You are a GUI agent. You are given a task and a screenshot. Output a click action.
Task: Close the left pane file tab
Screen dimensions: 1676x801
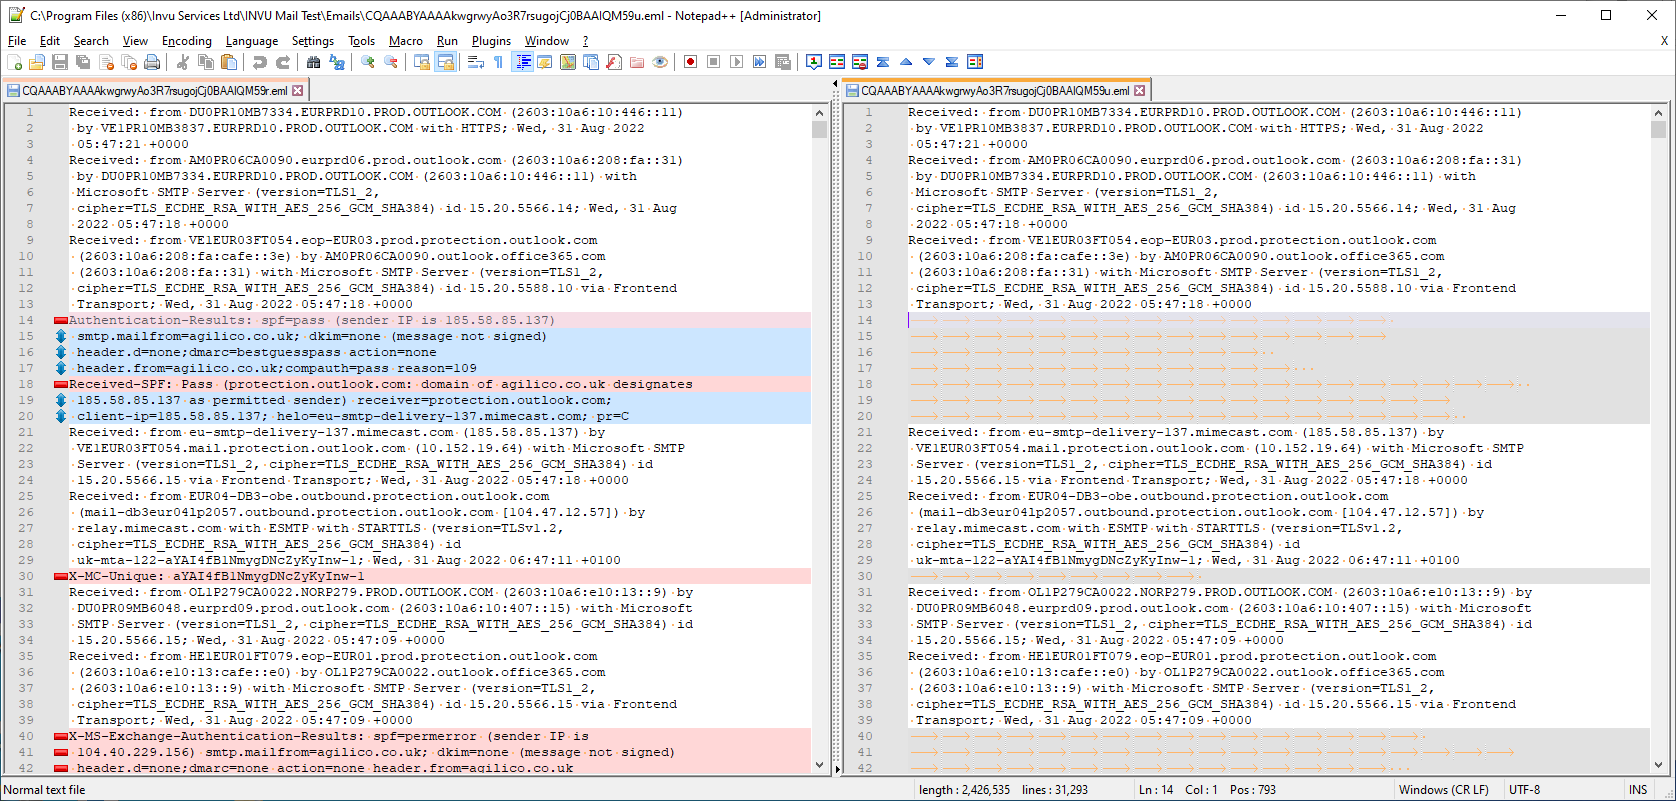297,90
